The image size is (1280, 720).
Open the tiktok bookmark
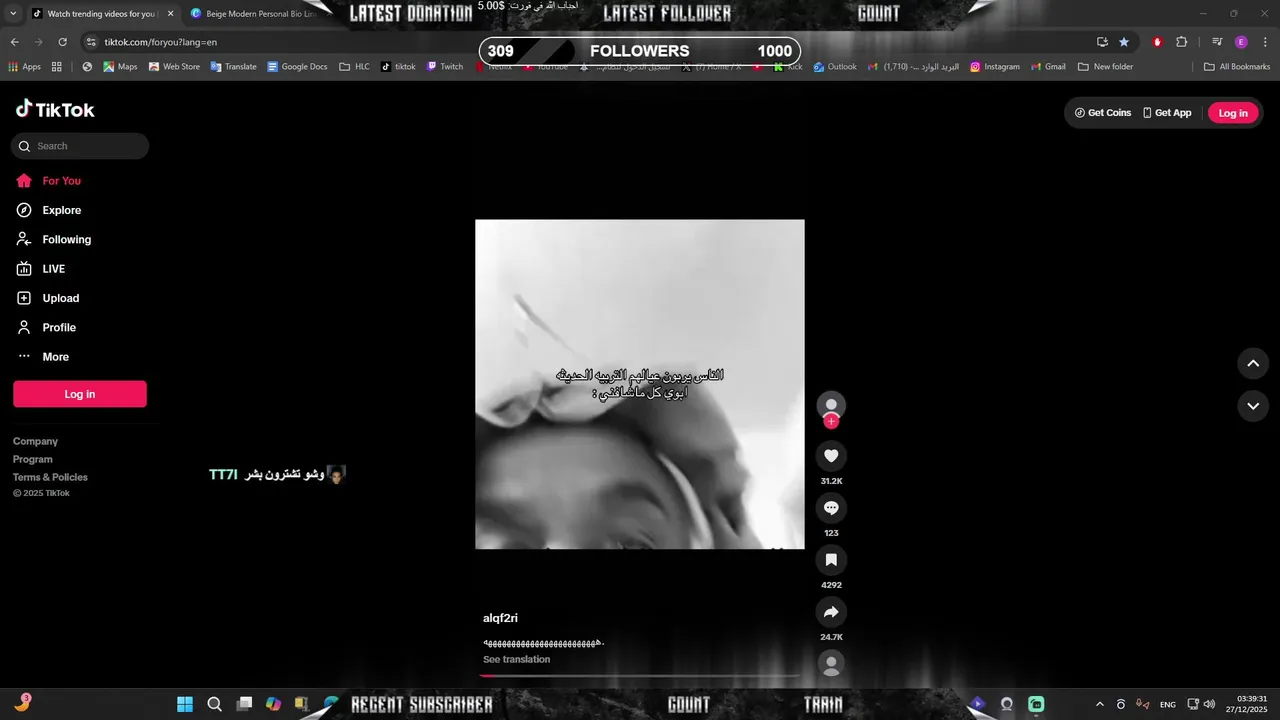click(x=398, y=67)
